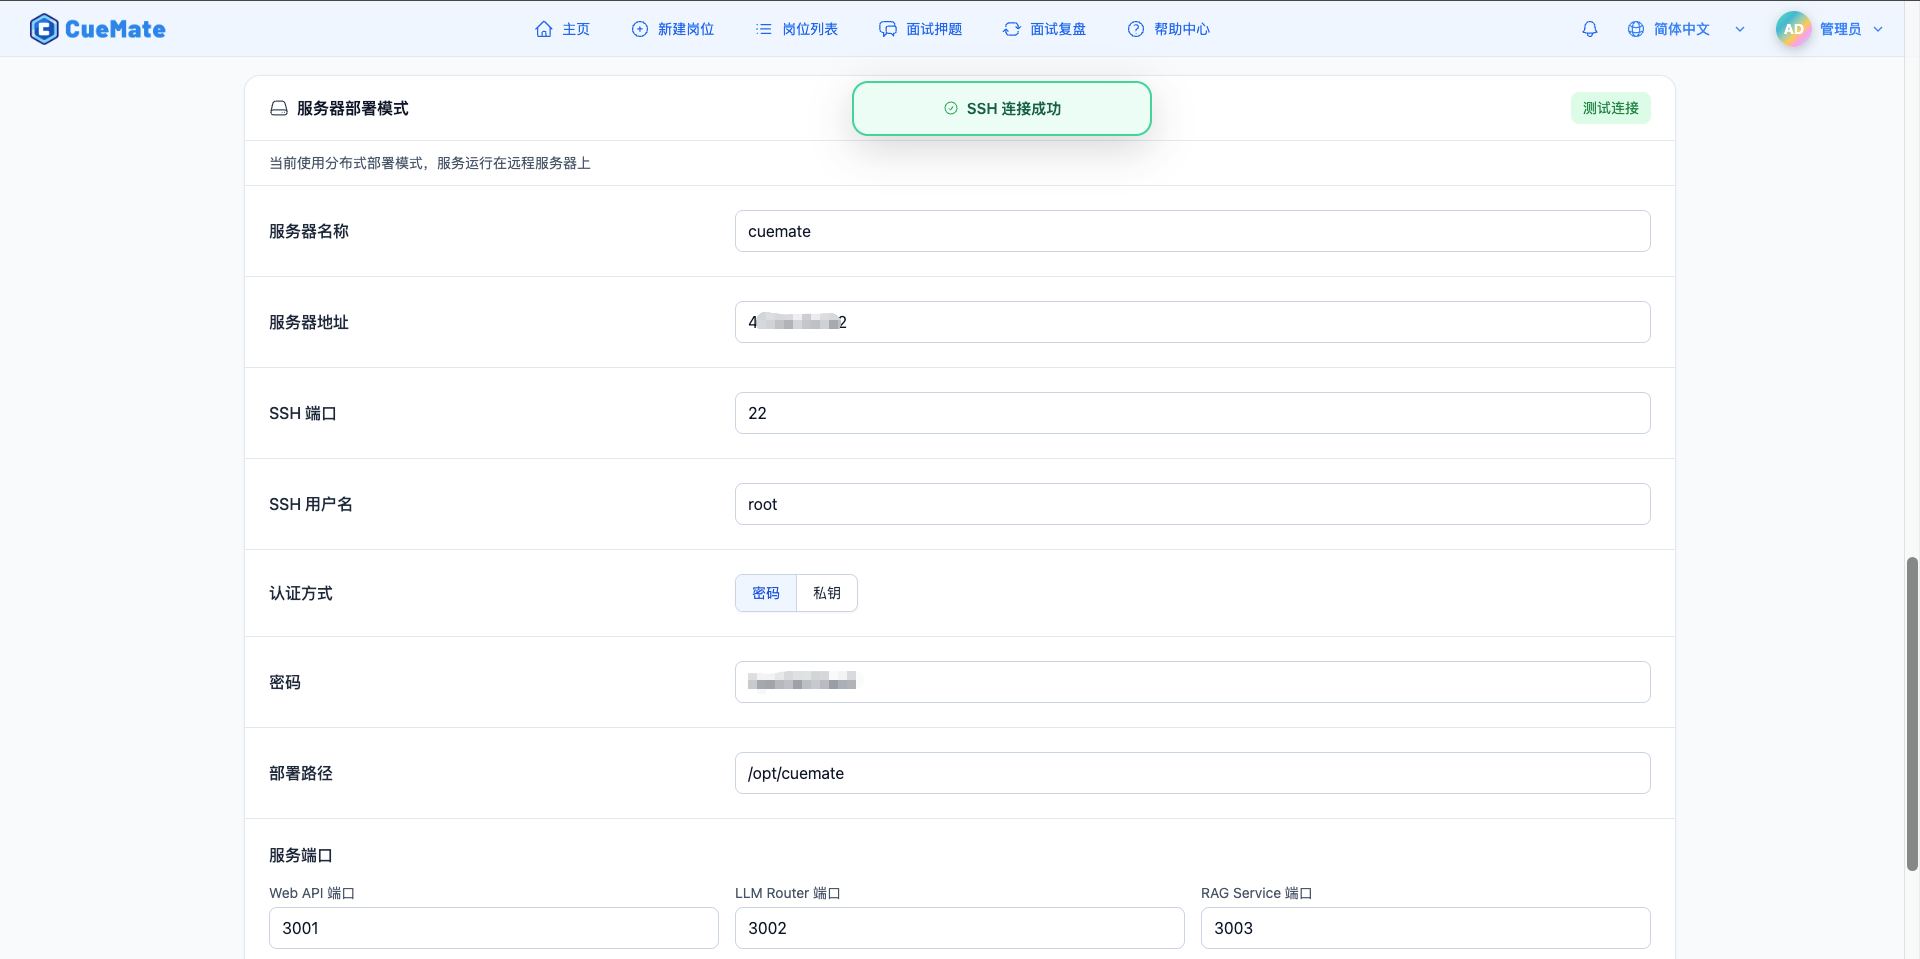
Task: Dismiss the SSH 连接成功 notification
Action: [x=1001, y=108]
